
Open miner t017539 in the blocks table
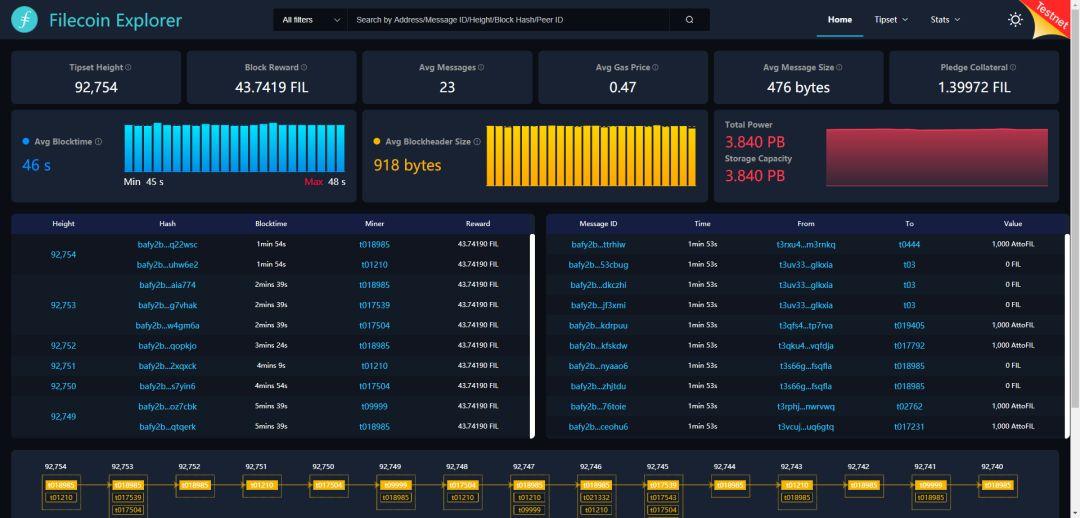[375, 305]
